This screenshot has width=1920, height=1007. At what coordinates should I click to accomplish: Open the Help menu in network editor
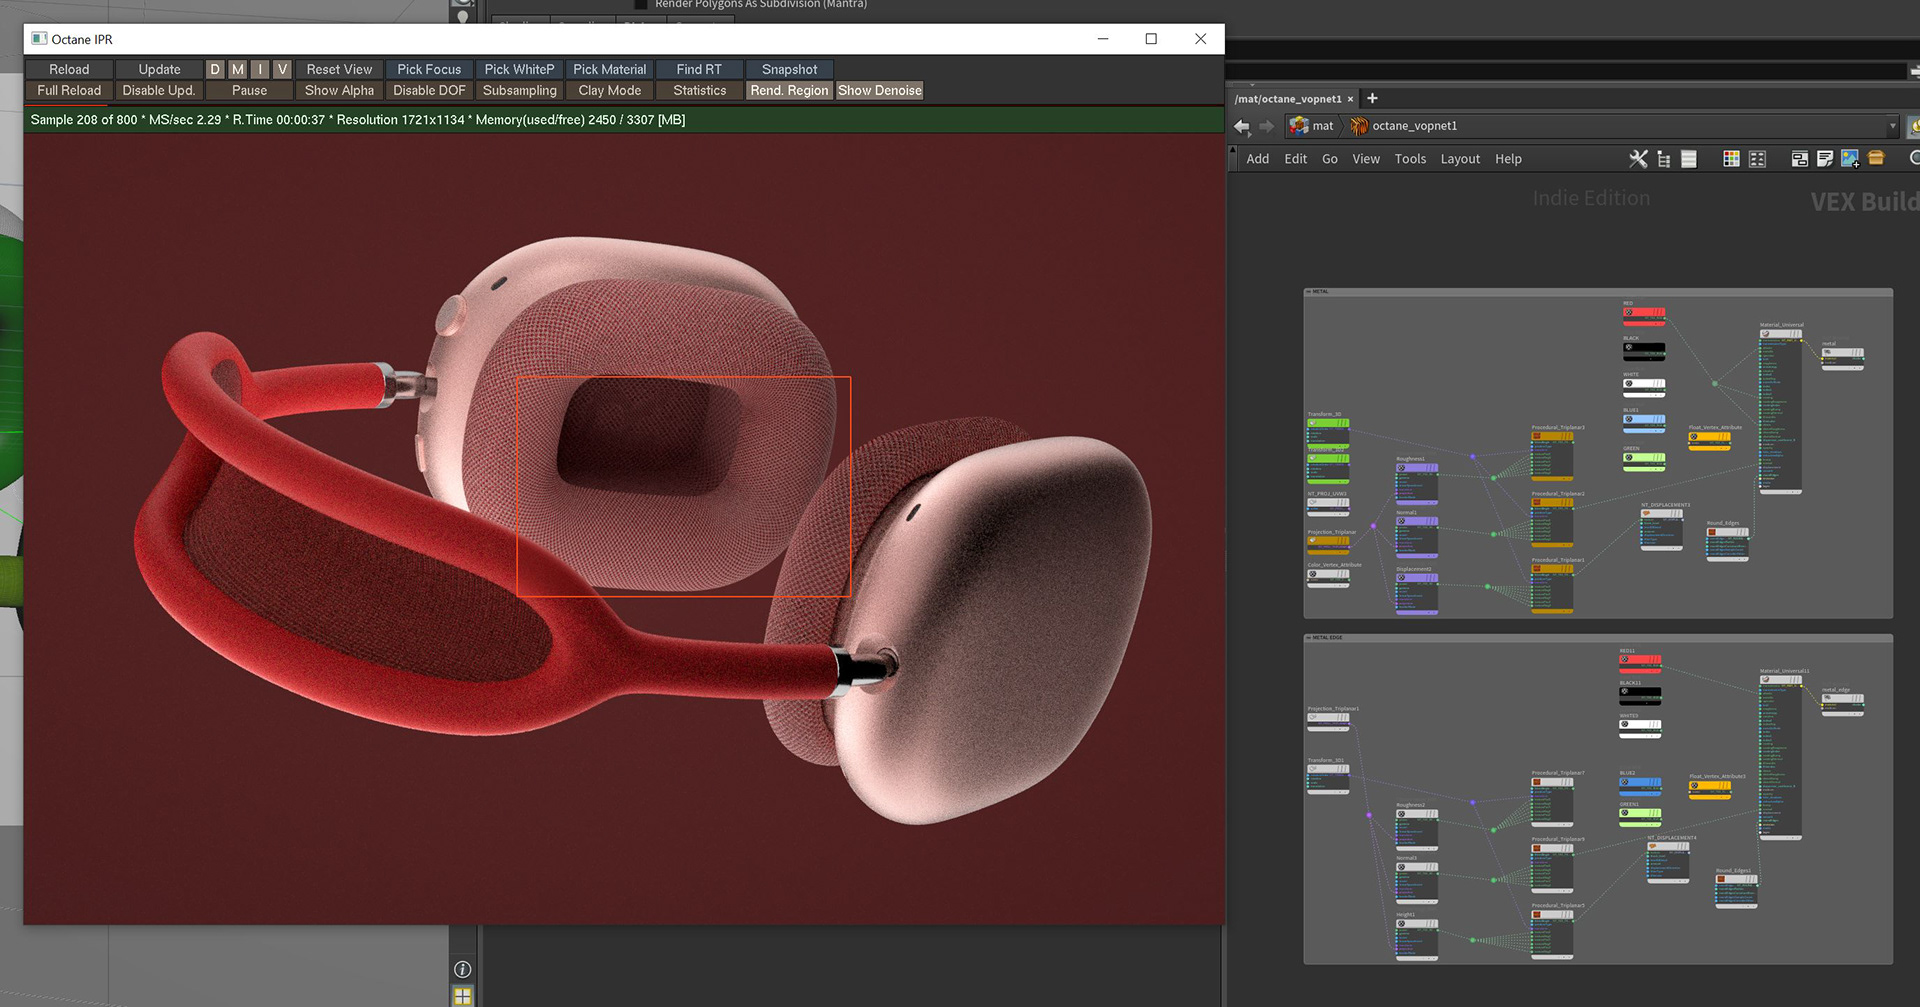coord(1508,159)
